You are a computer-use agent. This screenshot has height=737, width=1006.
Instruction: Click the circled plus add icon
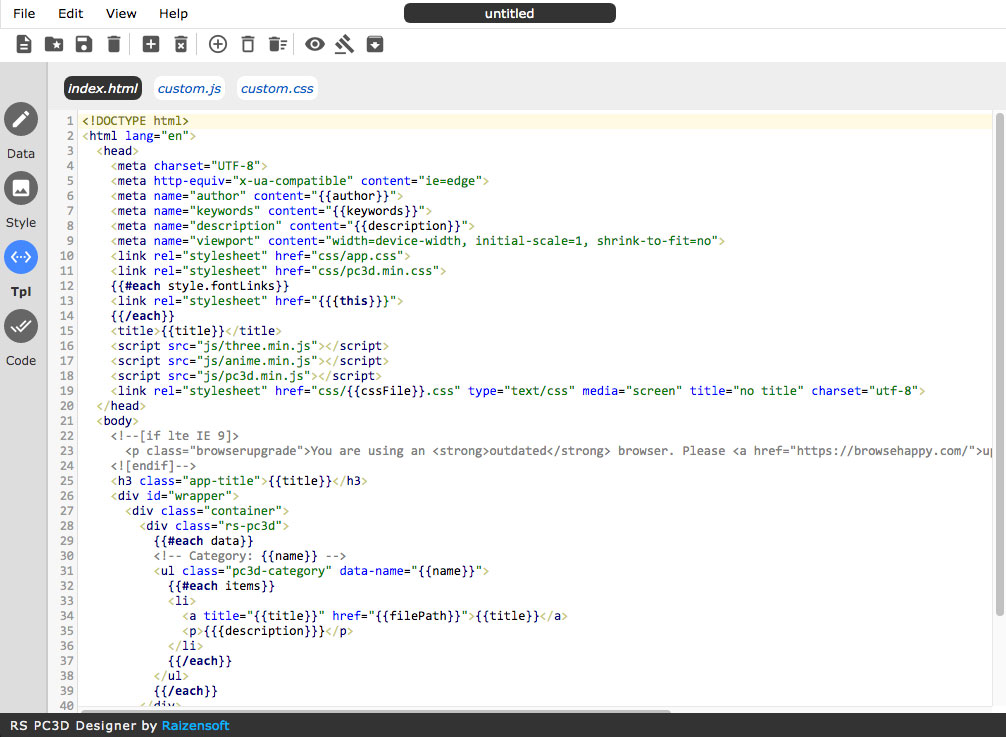click(x=217, y=44)
